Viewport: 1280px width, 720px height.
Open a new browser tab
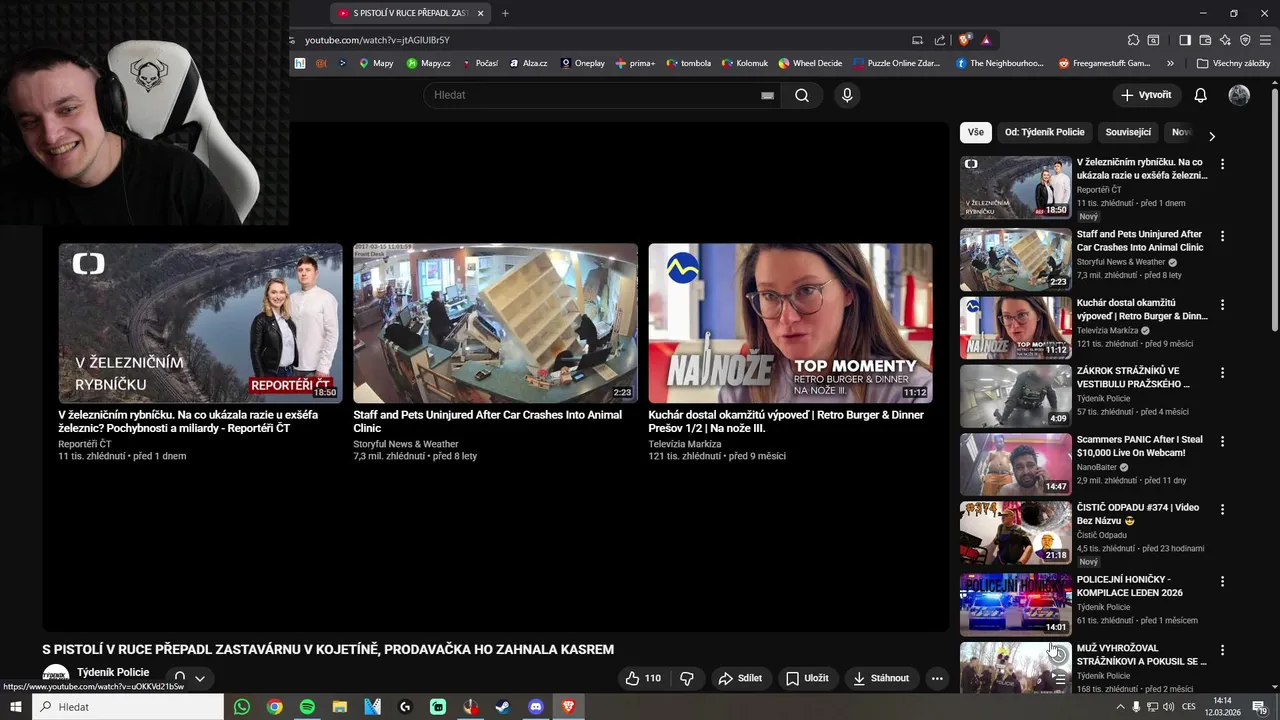pos(505,13)
